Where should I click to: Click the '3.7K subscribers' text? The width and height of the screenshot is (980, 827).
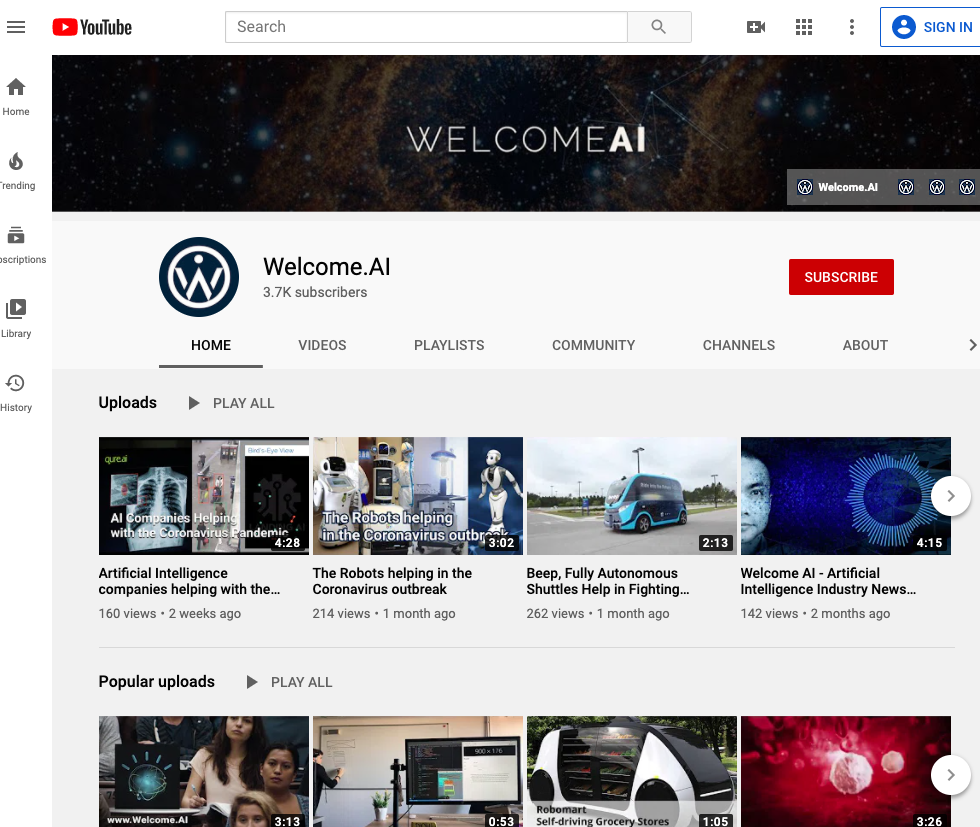(315, 292)
